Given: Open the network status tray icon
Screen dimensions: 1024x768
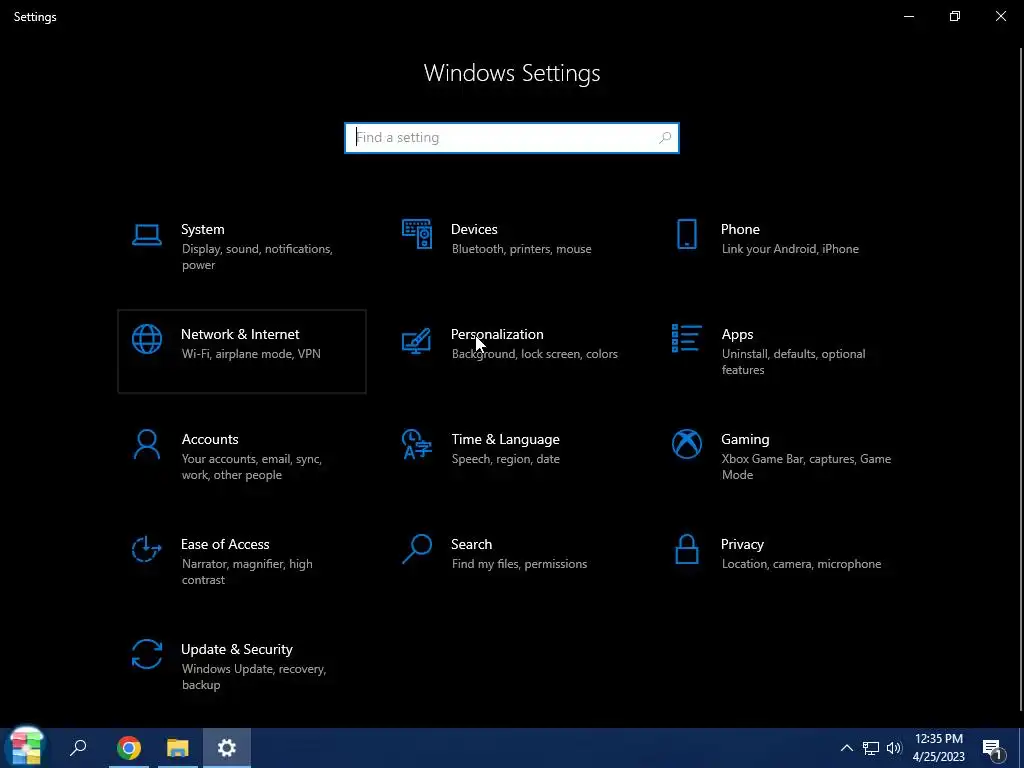Looking at the screenshot, I should click(871, 748).
